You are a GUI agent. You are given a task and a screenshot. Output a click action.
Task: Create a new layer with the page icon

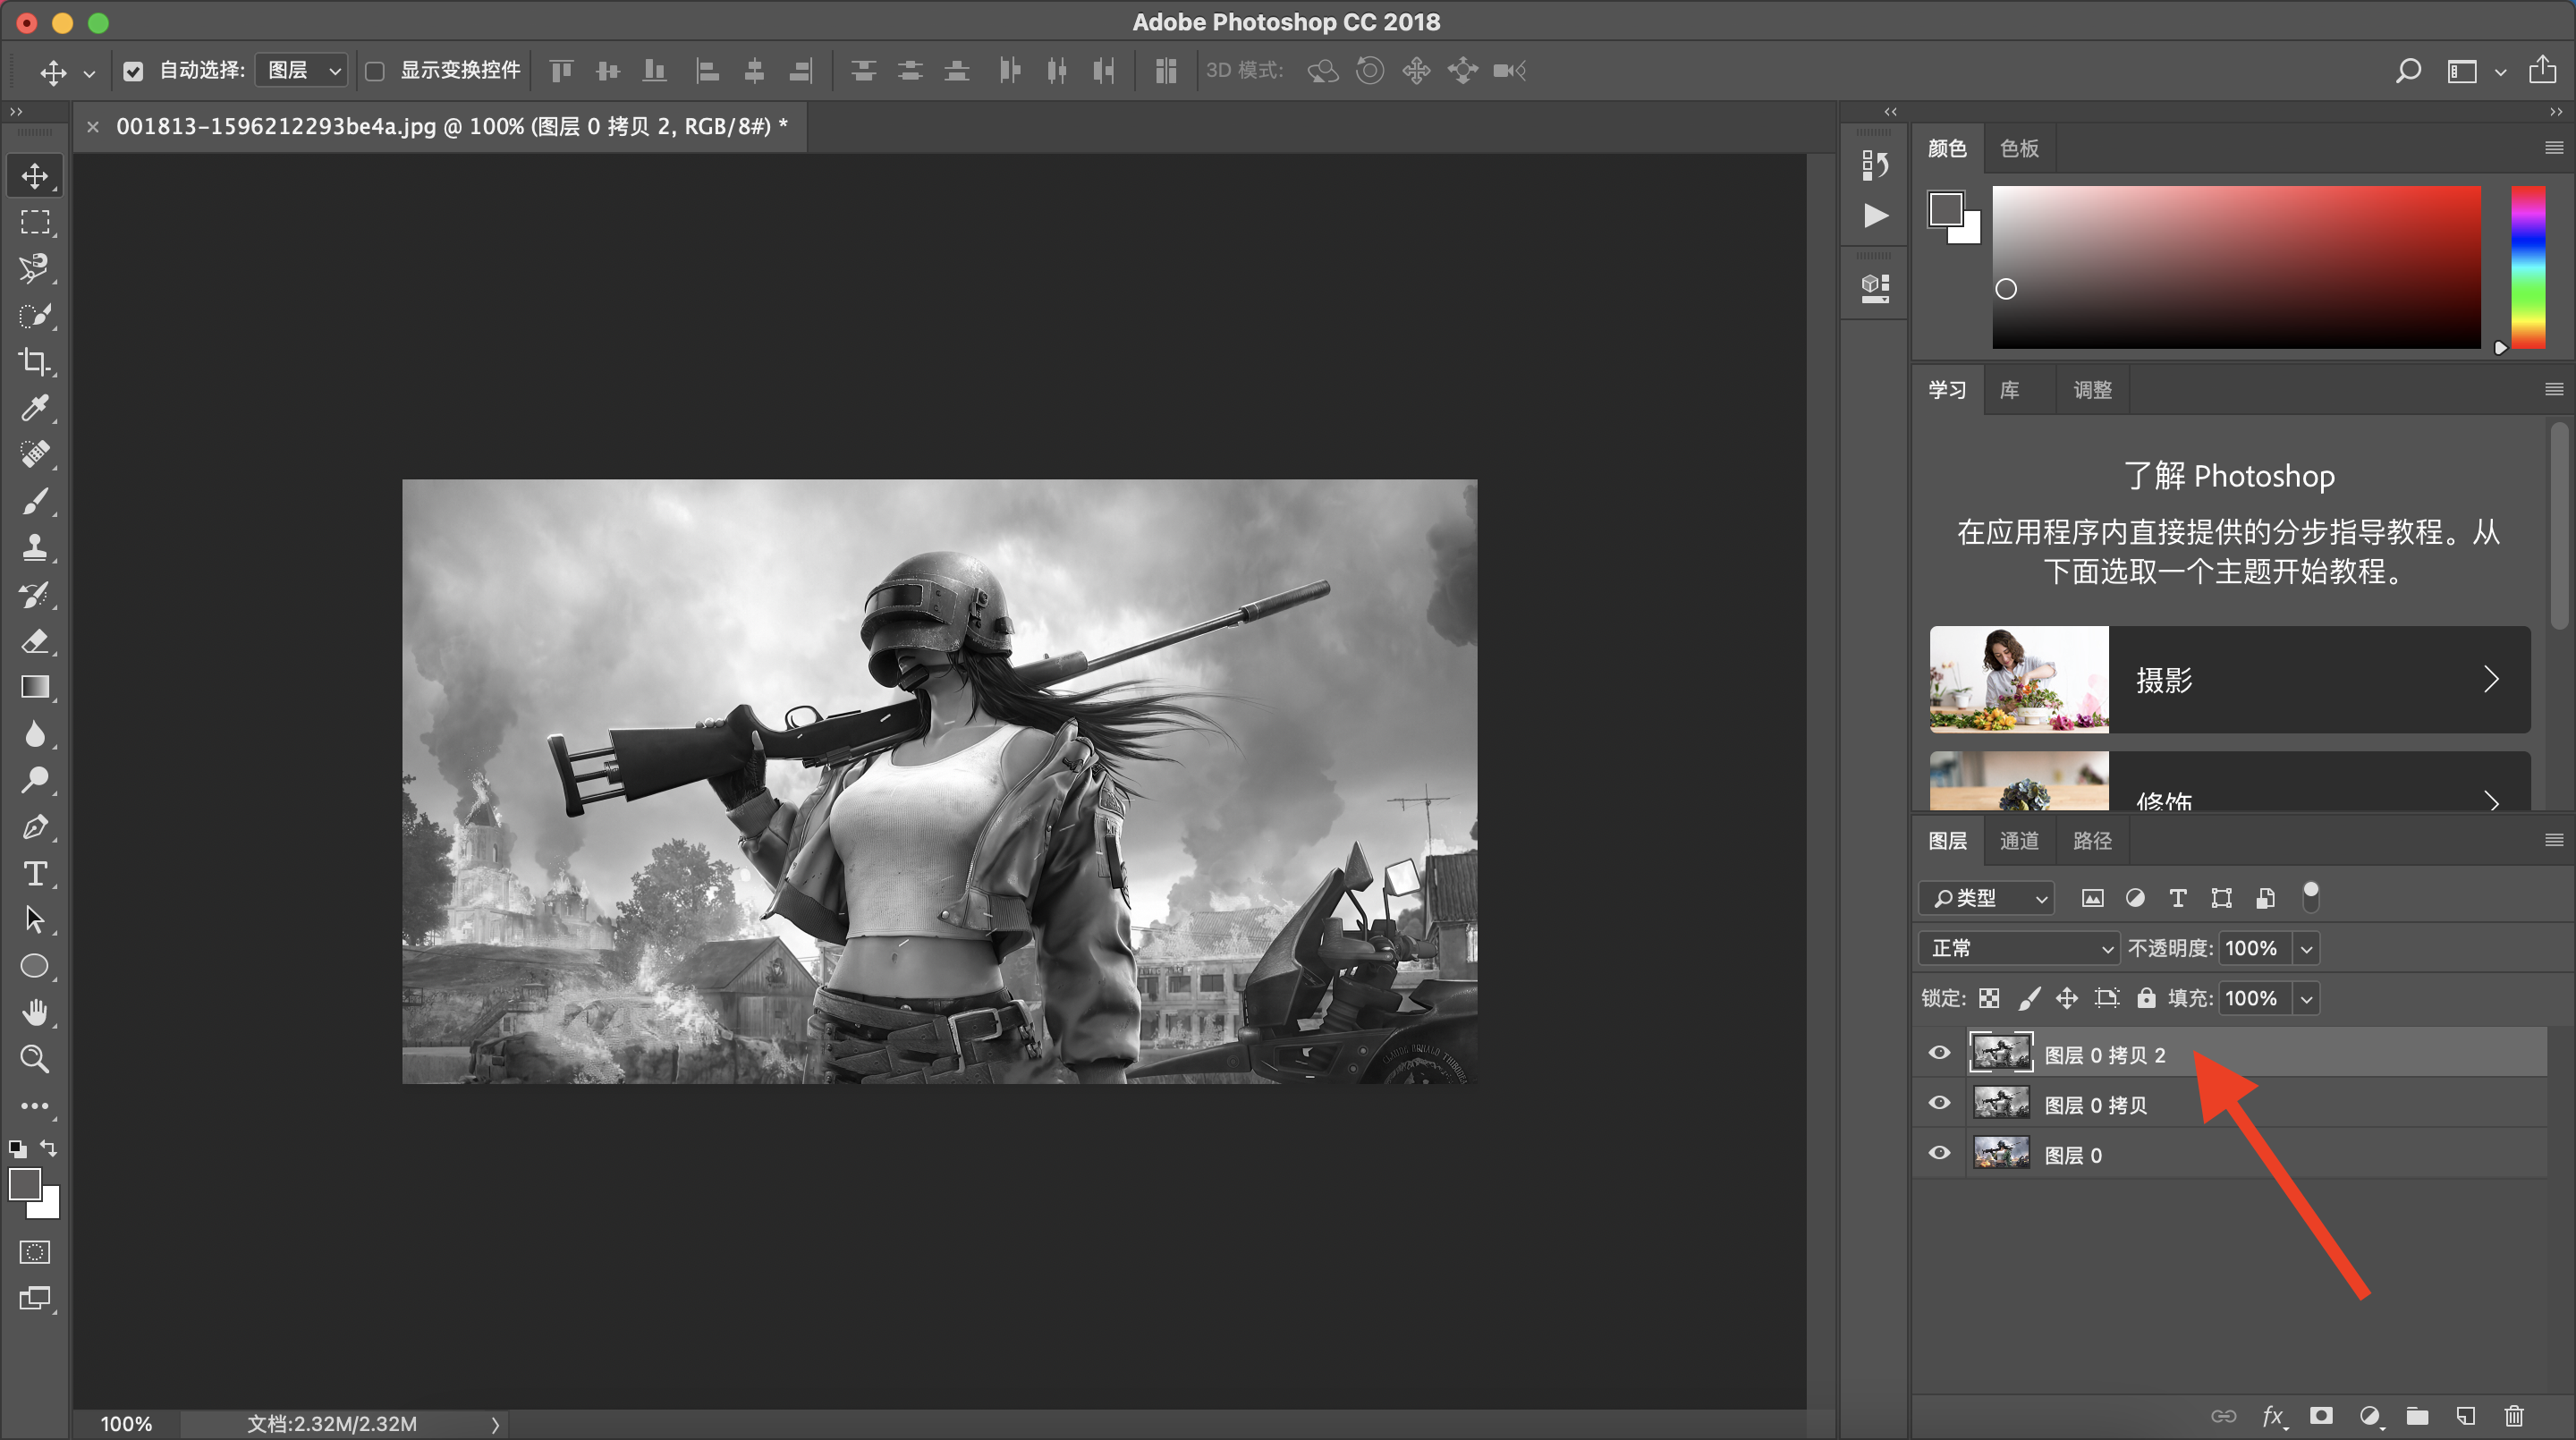click(x=2466, y=1416)
